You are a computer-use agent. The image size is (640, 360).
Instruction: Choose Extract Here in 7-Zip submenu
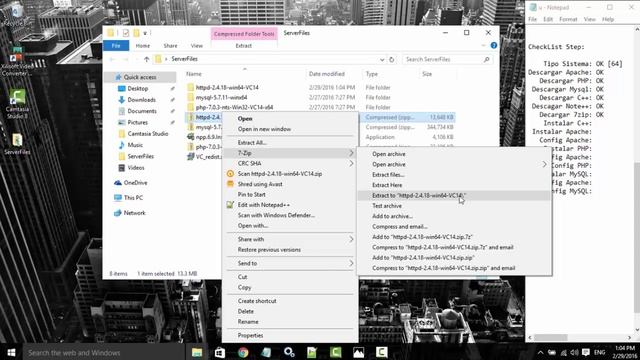387,185
